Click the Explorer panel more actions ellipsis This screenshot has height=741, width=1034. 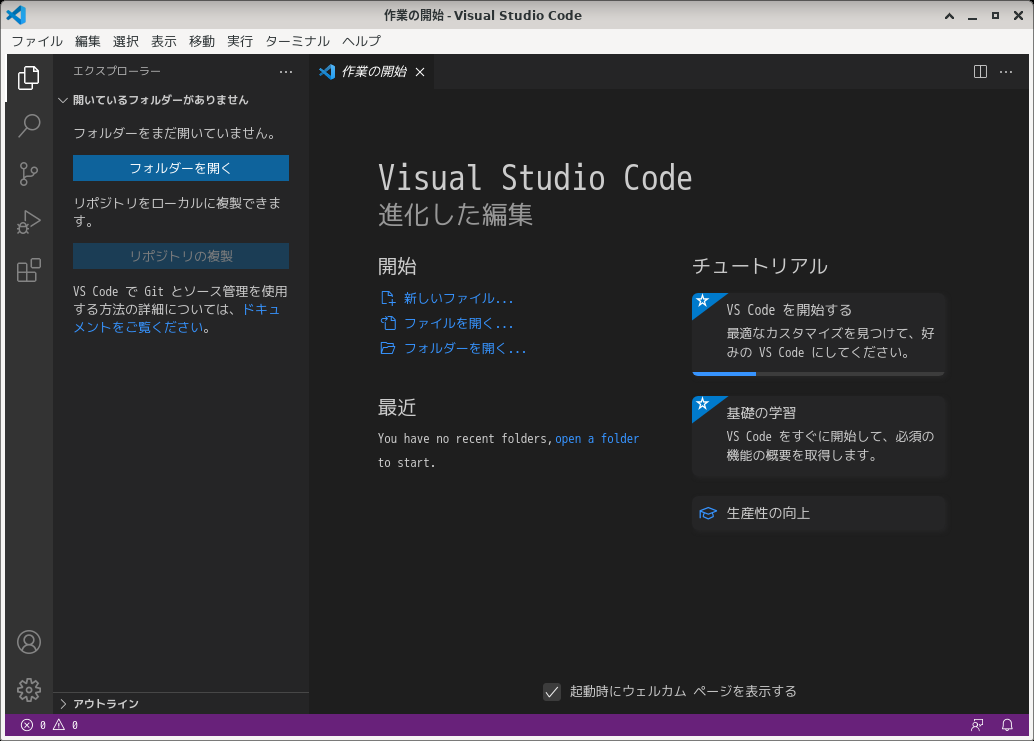[286, 72]
